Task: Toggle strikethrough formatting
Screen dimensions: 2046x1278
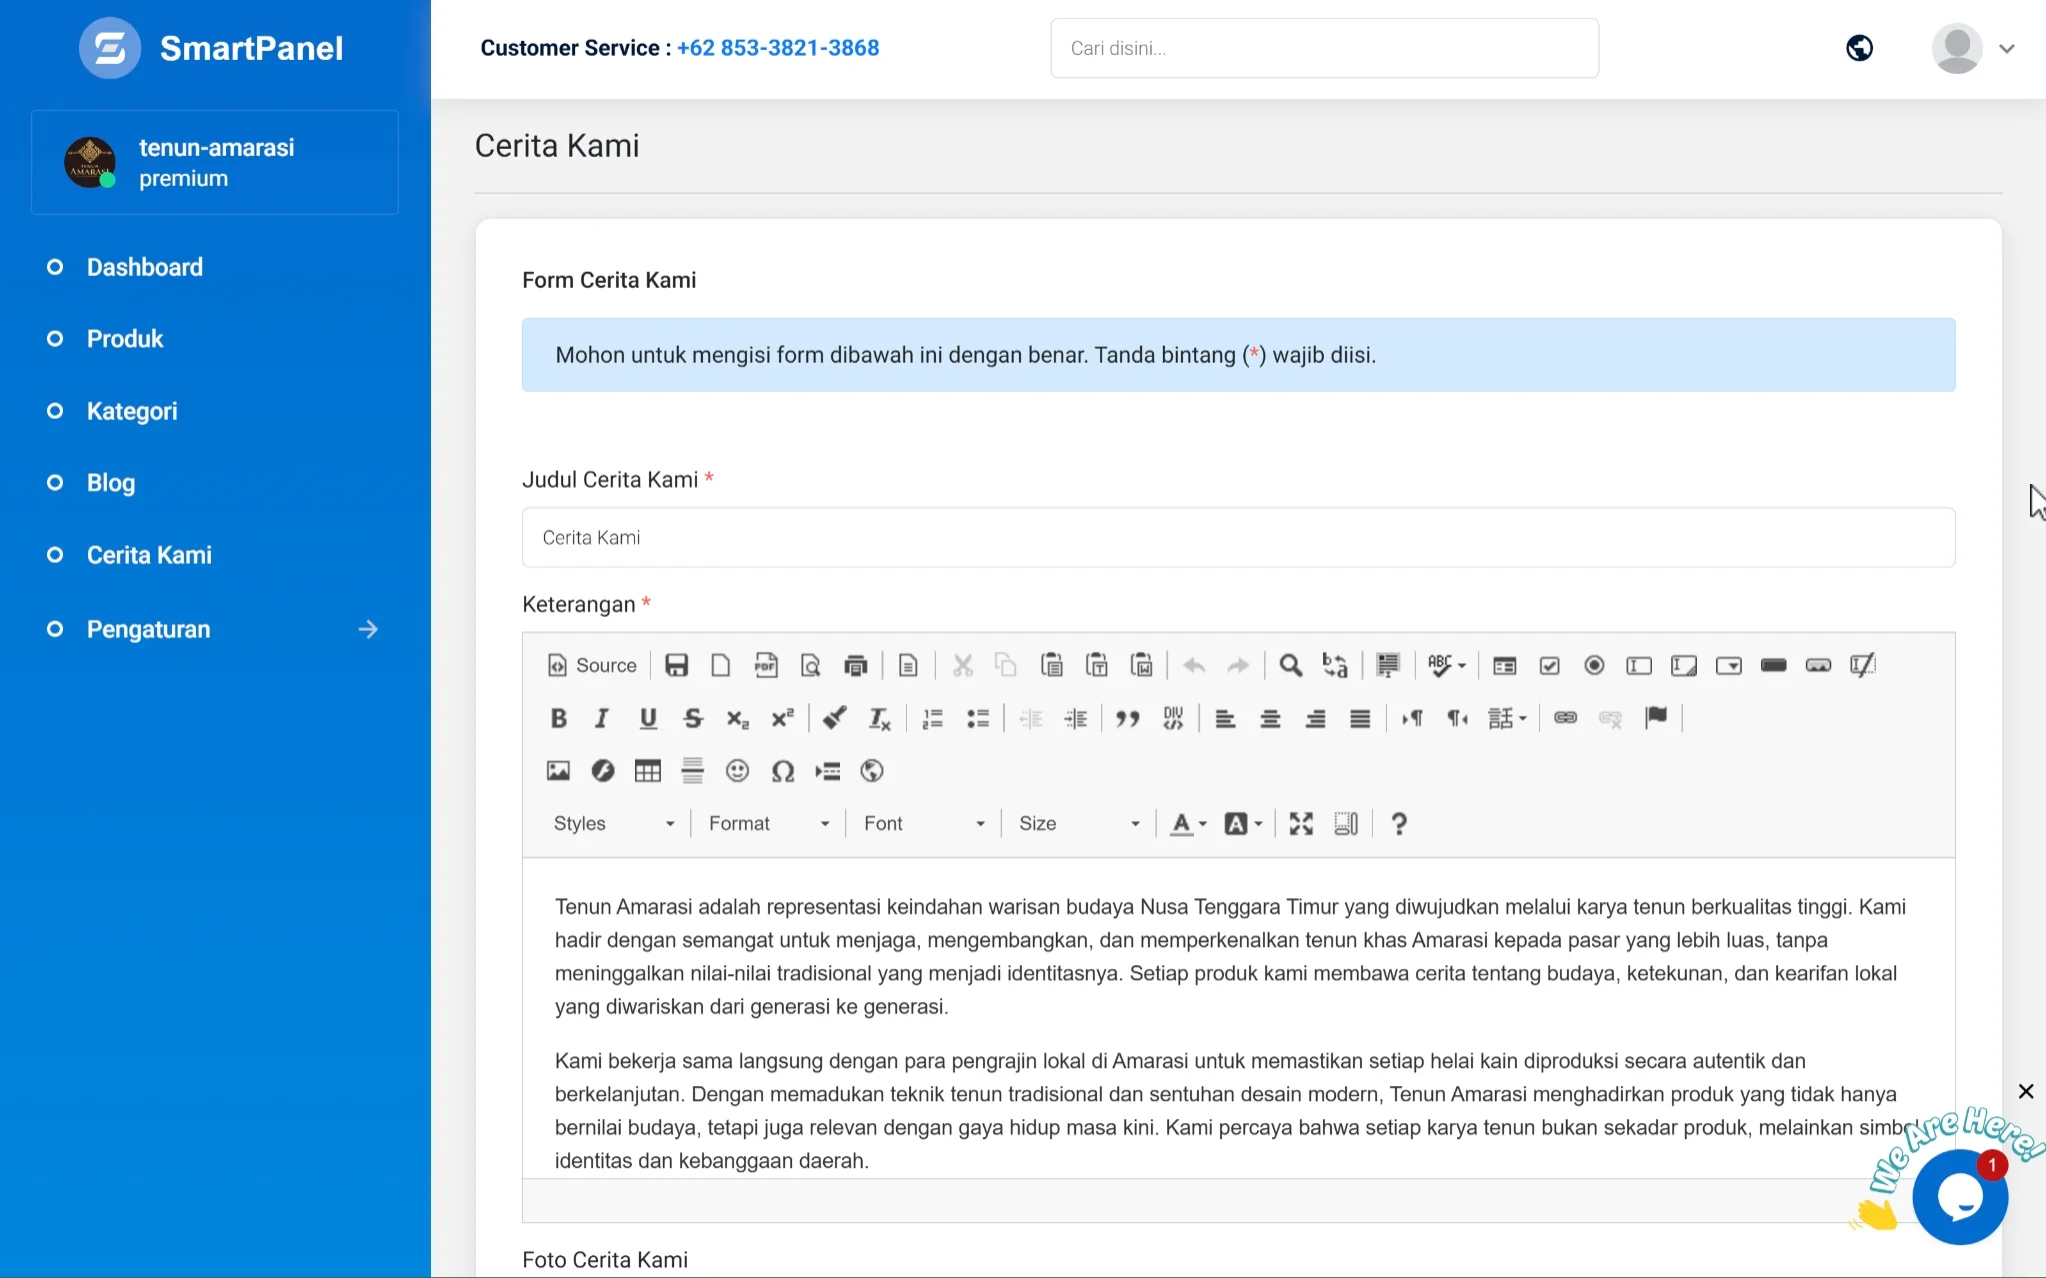Action: click(x=693, y=718)
